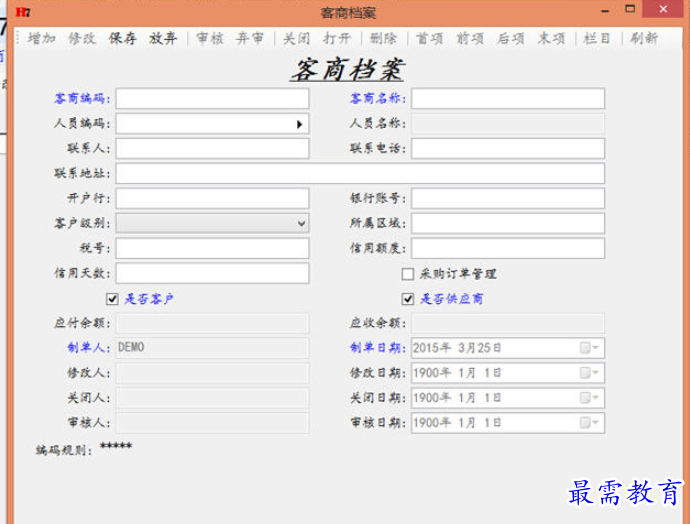The image size is (690, 524).
Task: Open the 制单日期 date picker dropdown
Action: 590,348
